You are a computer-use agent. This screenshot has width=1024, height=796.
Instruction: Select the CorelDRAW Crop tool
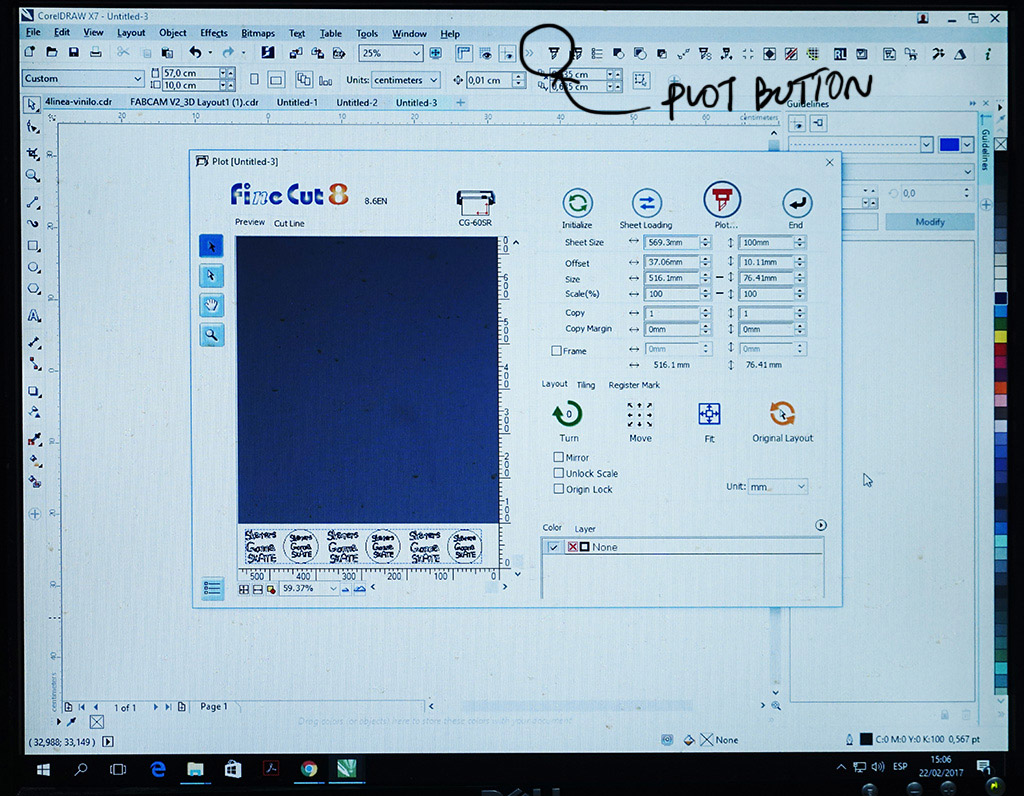pos(33,153)
